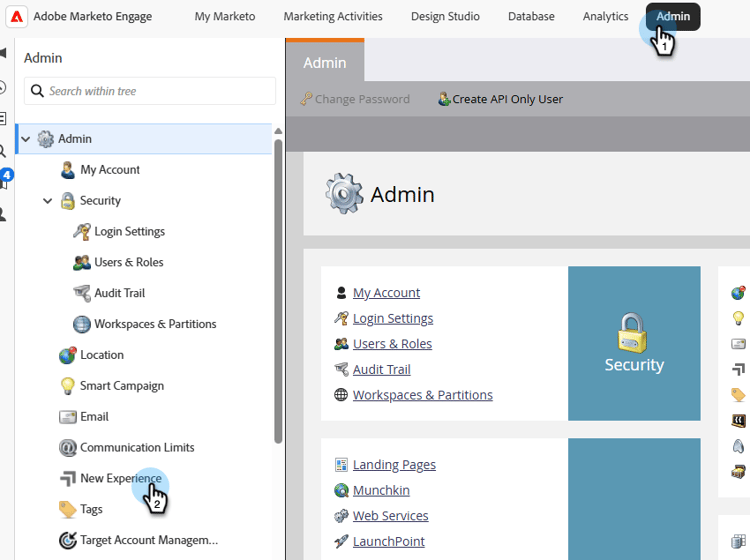Click the Landing Pages icon in integration card

tap(341, 465)
